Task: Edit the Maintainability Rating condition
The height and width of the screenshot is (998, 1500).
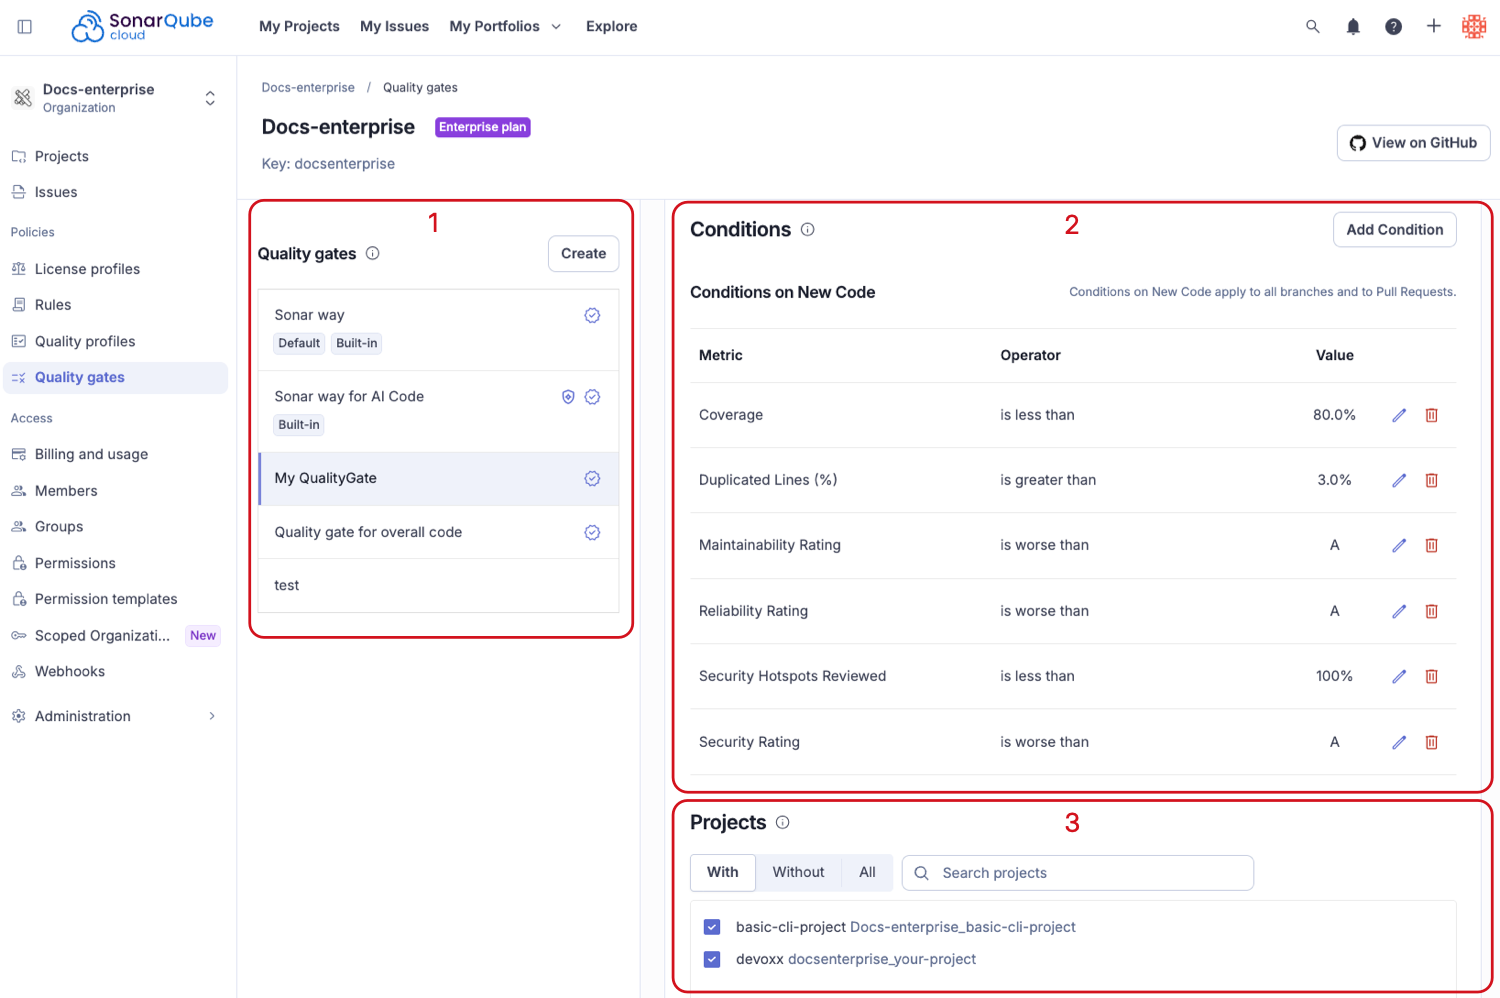Action: [1399, 545]
